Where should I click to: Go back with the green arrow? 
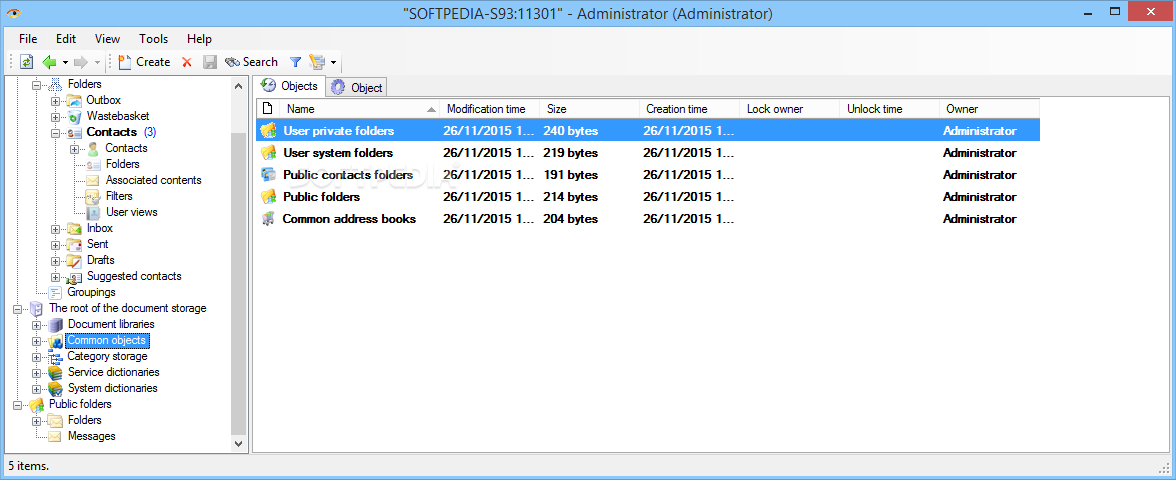(50, 62)
